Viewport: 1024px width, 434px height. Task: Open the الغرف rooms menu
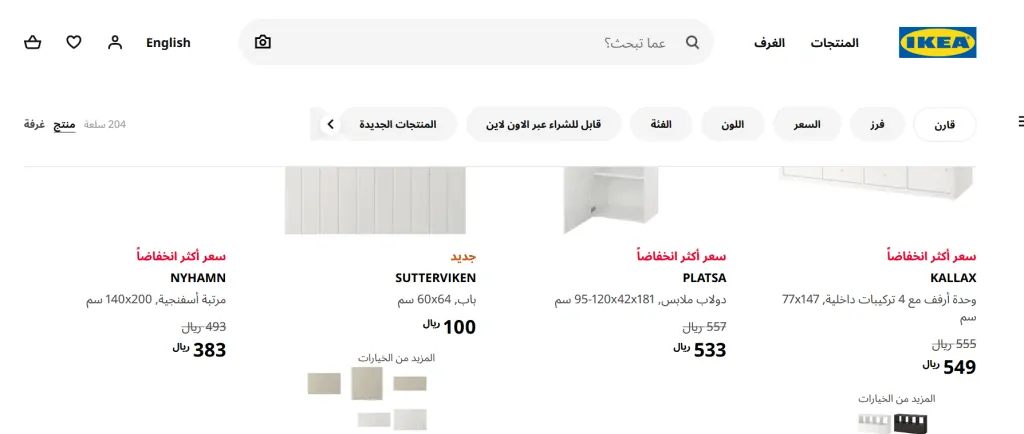pyautogui.click(x=769, y=43)
